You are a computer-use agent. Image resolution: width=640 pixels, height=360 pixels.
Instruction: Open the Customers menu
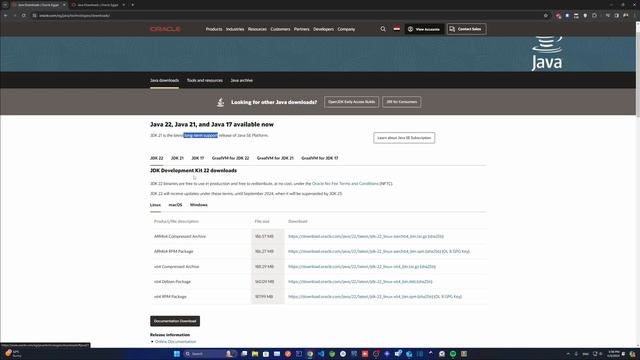coord(280,29)
